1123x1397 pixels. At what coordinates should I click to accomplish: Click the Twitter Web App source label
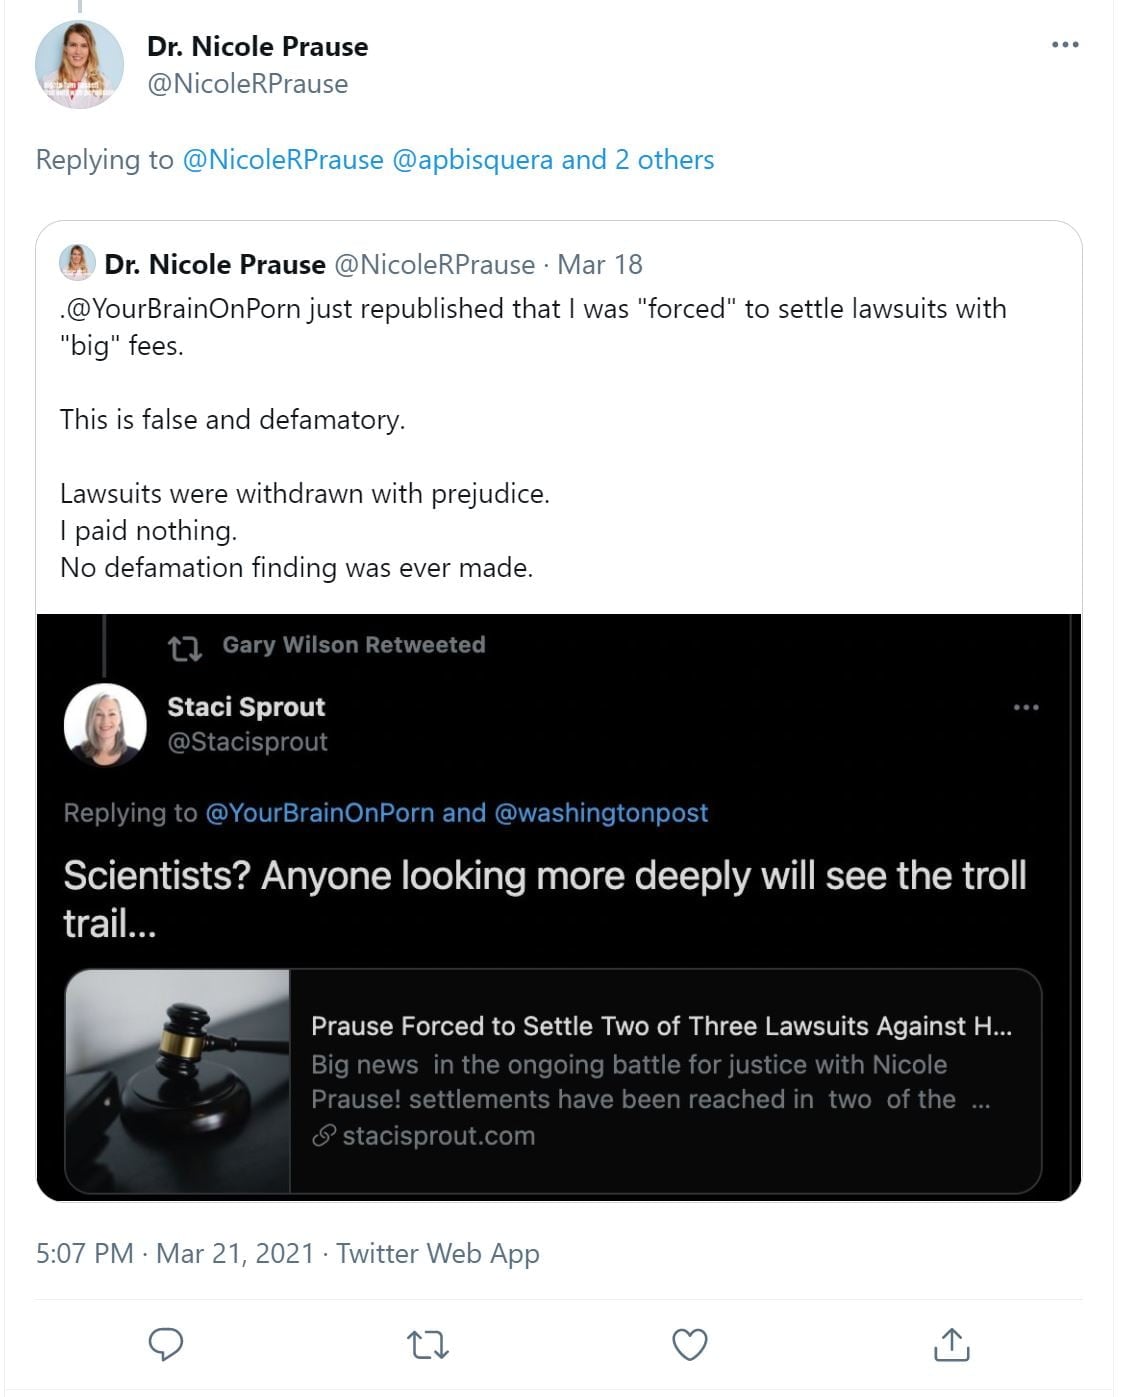[437, 1253]
